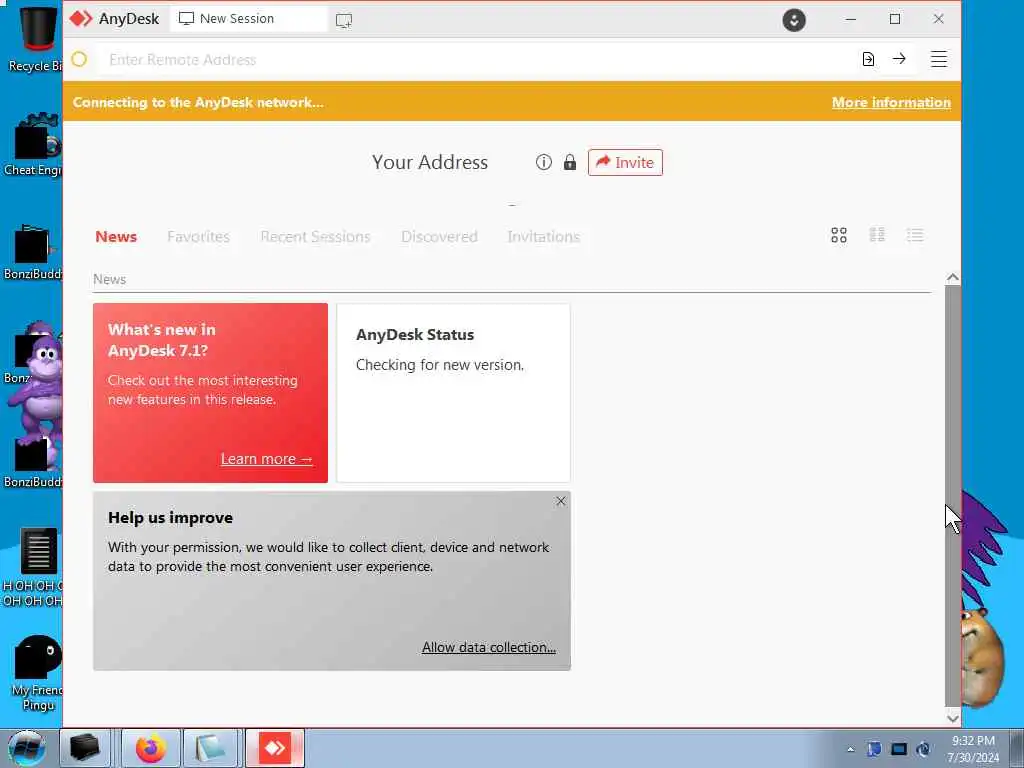Click the round dark dropdown arrow badge in title bar
Viewport: 1024px width, 768px height.
tap(793, 20)
